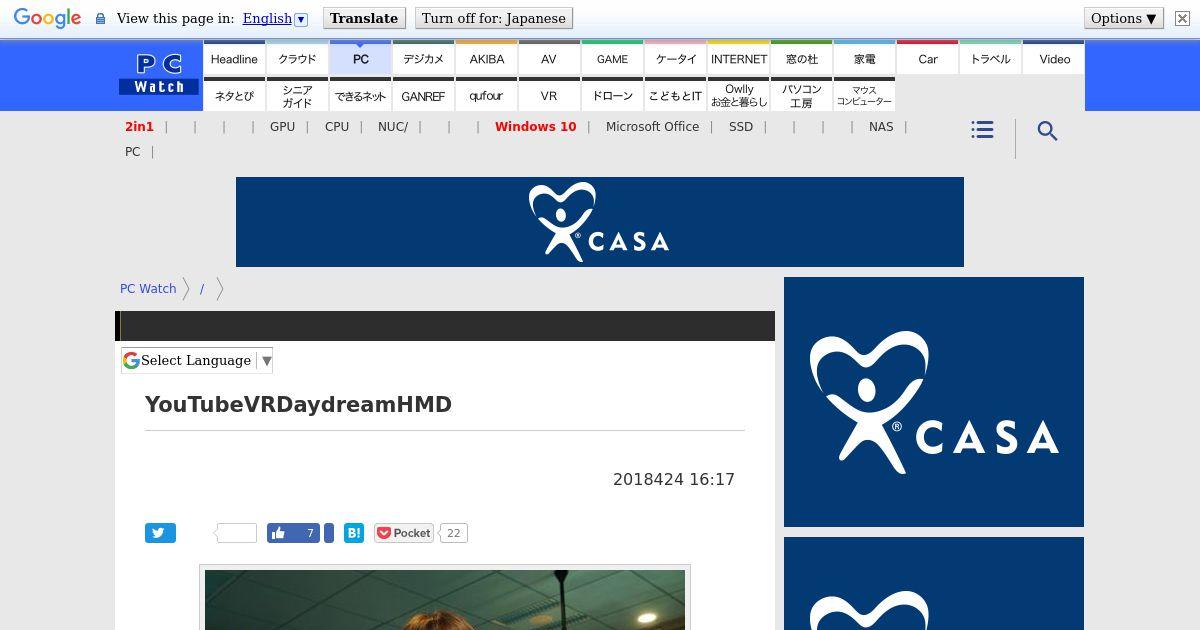1200x630 pixels.
Task: Open the こどもとIT tab
Action: pos(676,95)
